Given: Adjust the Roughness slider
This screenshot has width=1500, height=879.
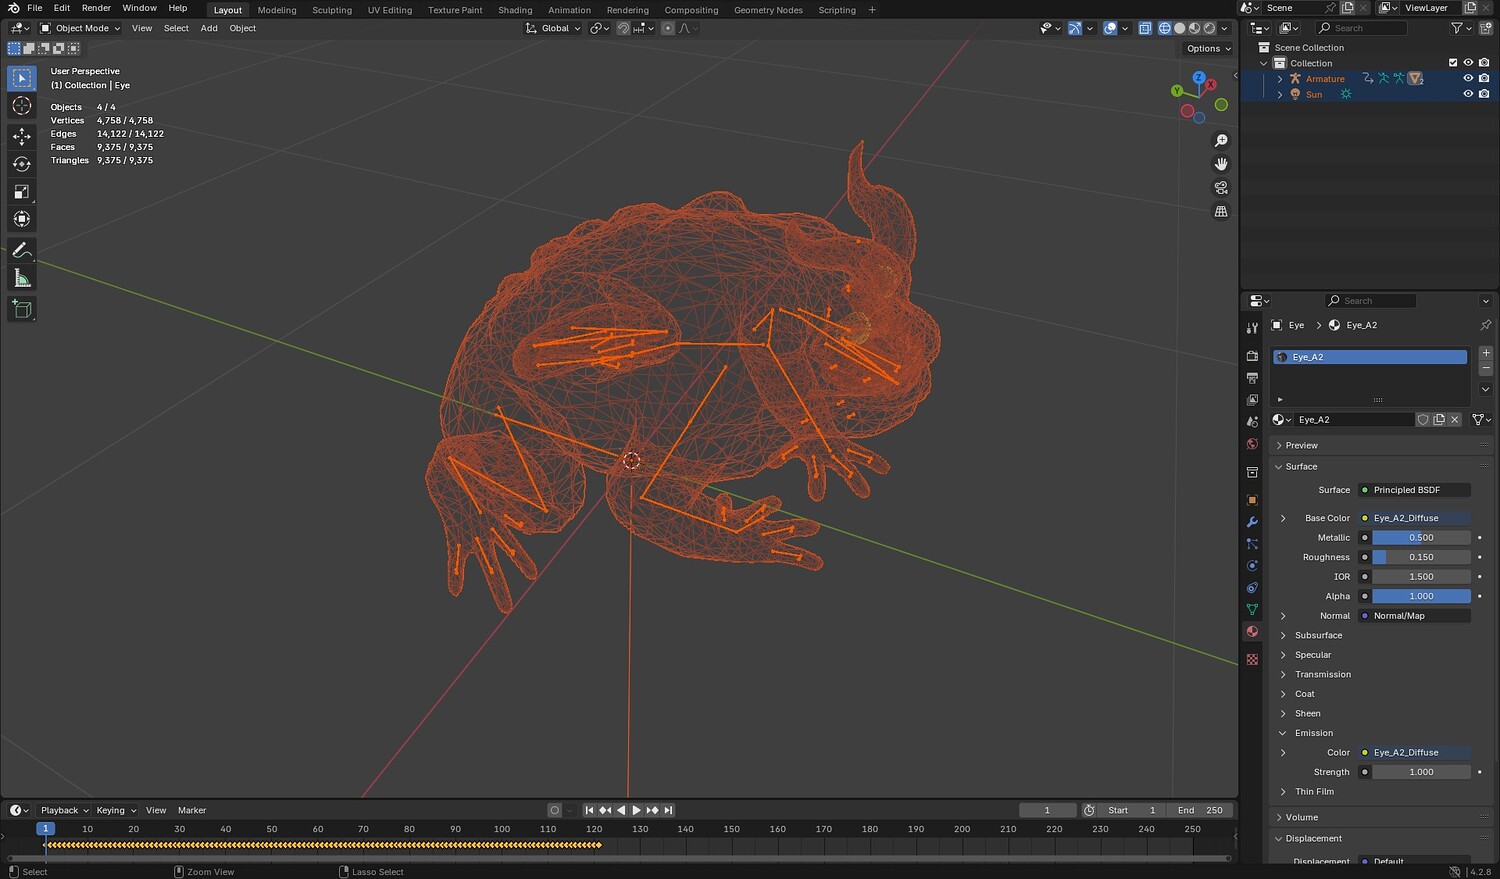Looking at the screenshot, I should tap(1421, 557).
